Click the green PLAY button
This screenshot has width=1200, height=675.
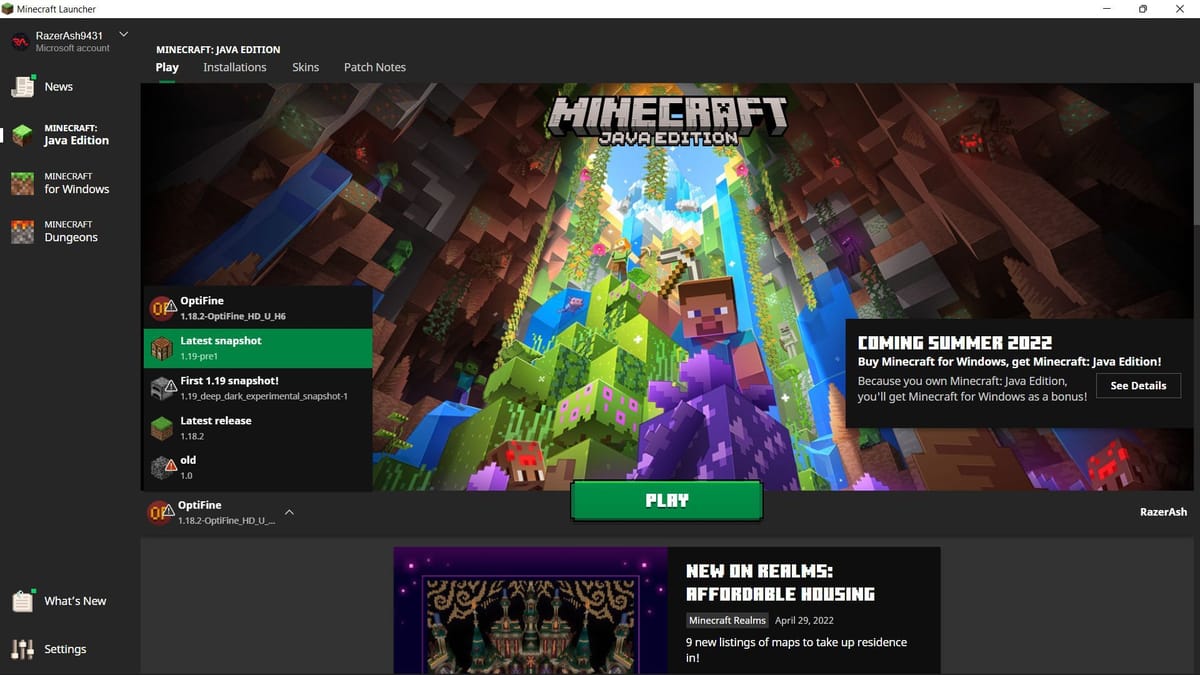pyautogui.click(x=666, y=500)
